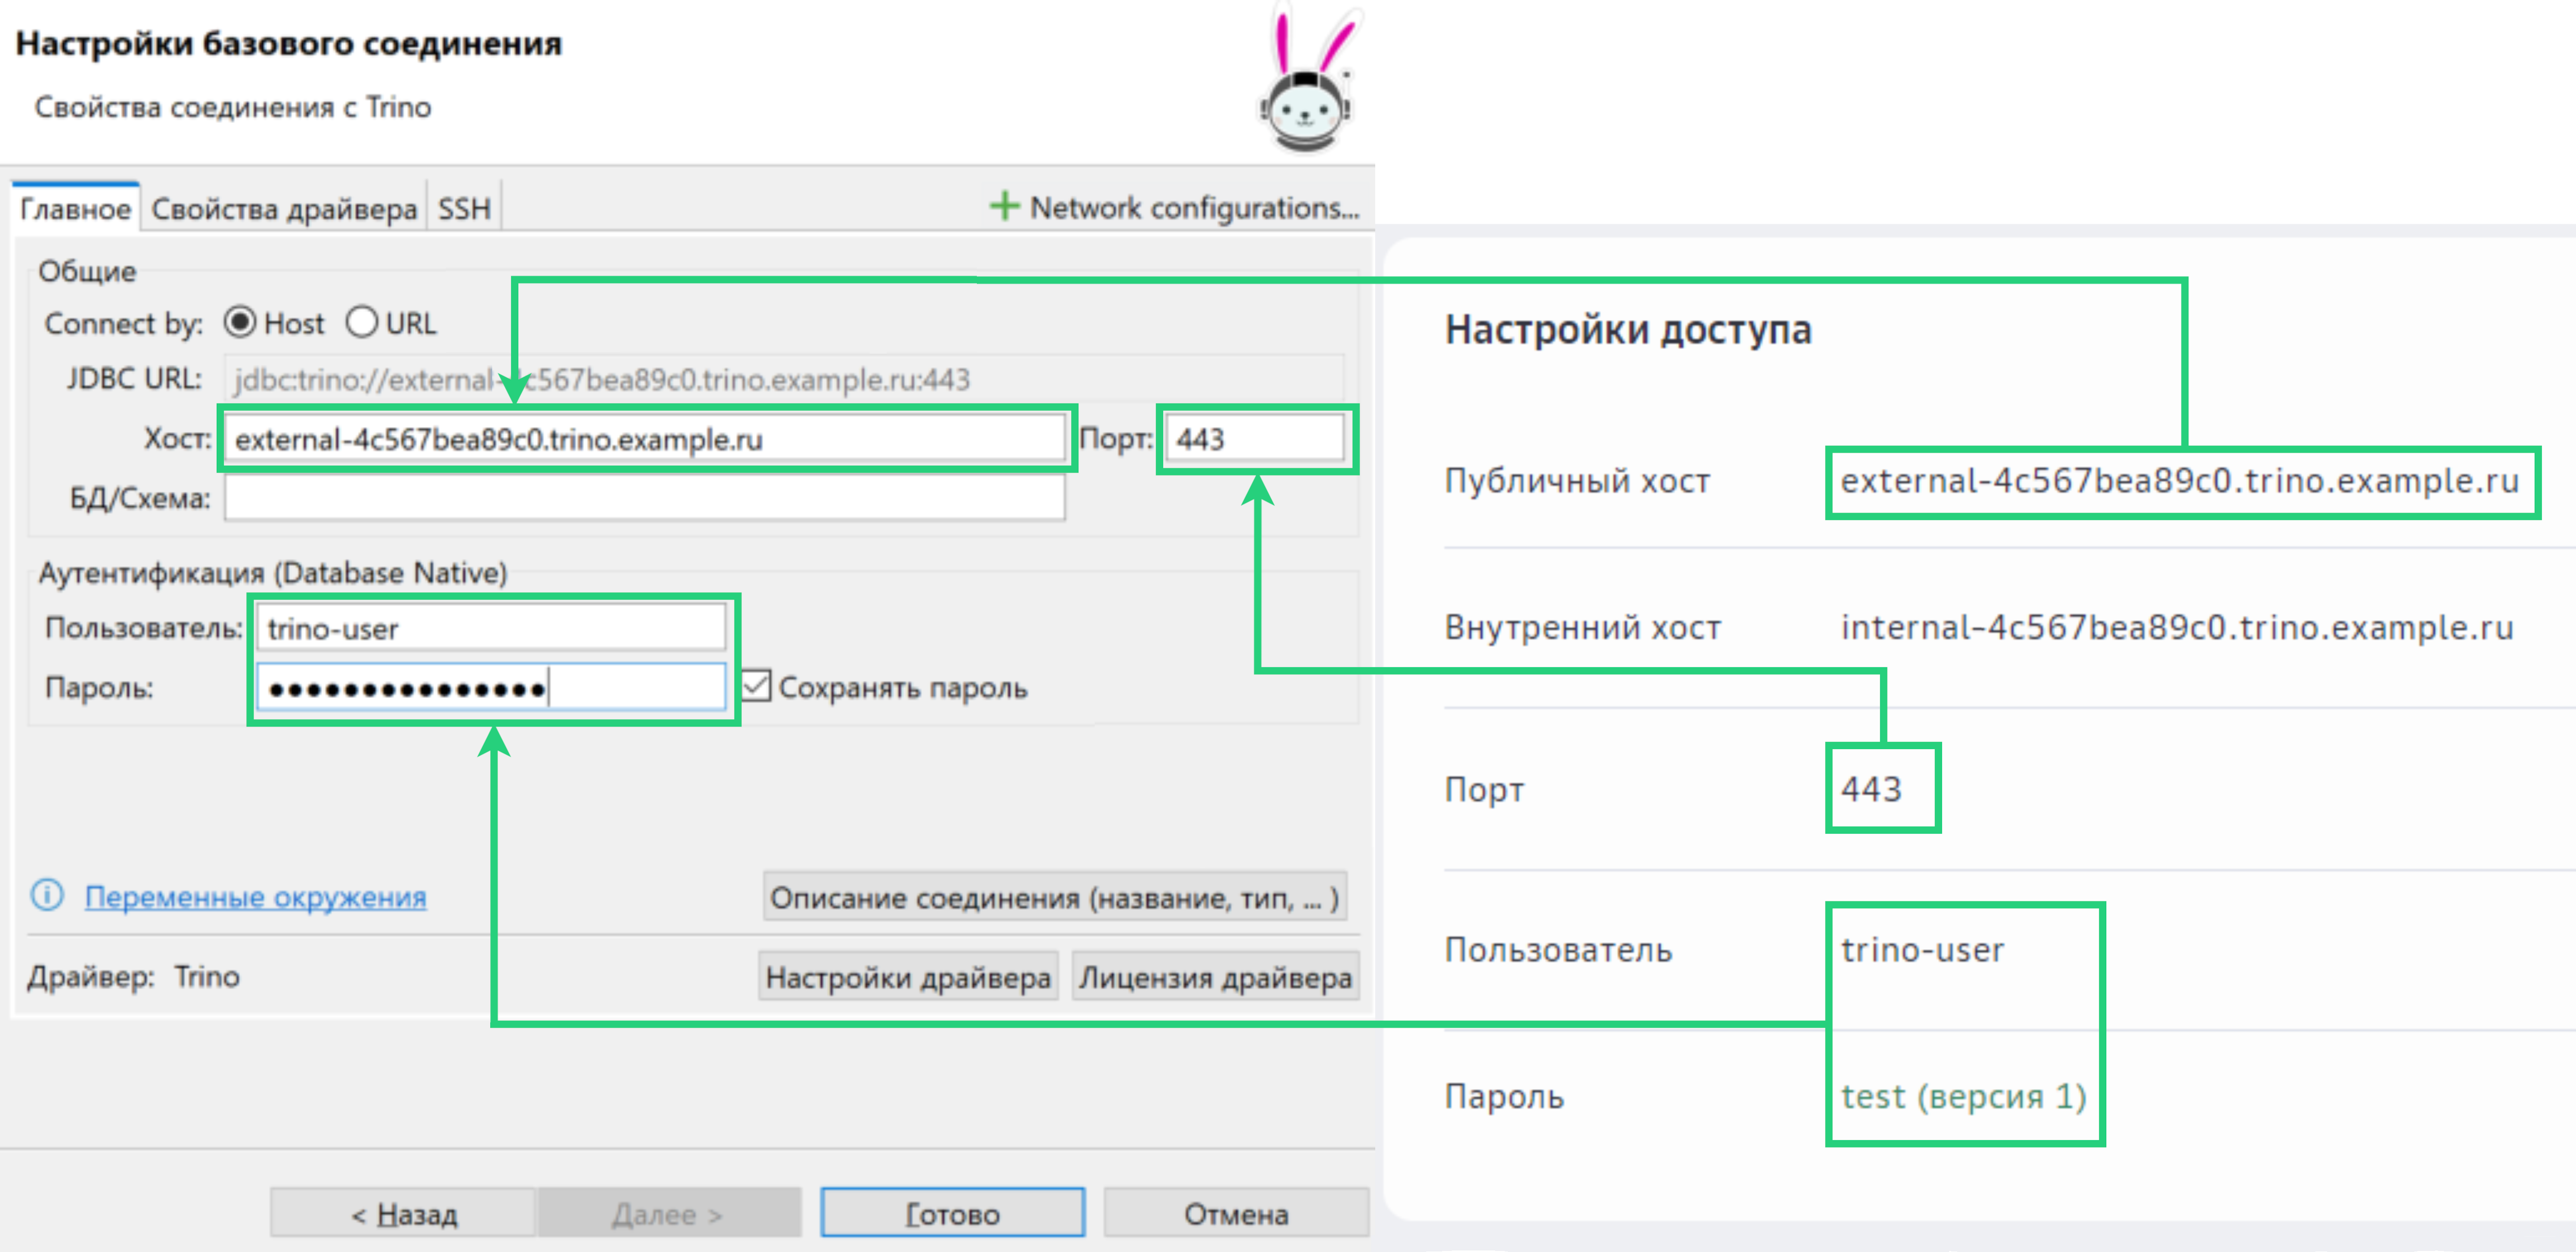Click the port value 443 in Настройки доступа

(1871, 789)
